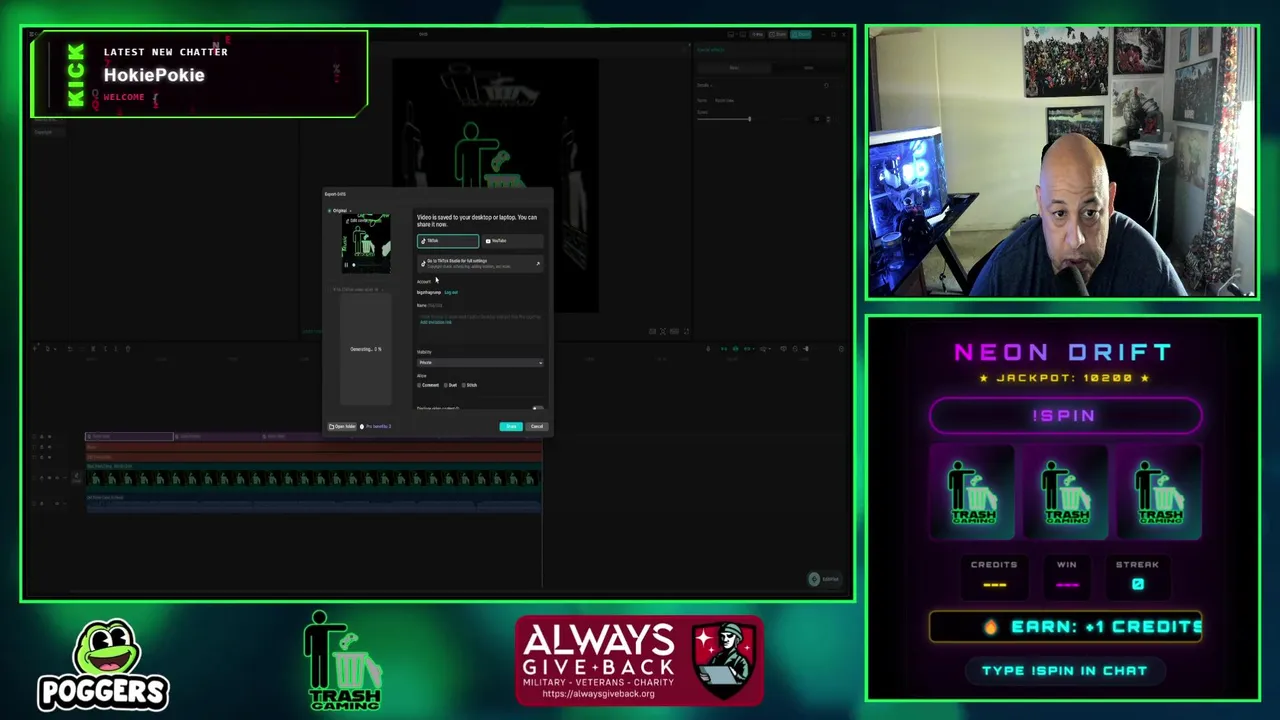The image size is (1280, 720).
Task: Click the Open folder button
Action: (x=342, y=426)
